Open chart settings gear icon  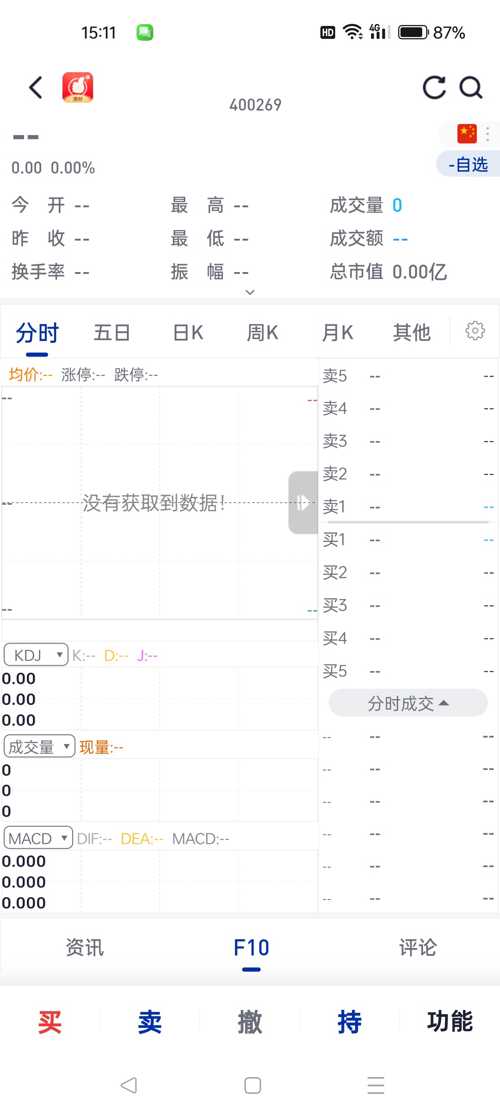(475, 331)
